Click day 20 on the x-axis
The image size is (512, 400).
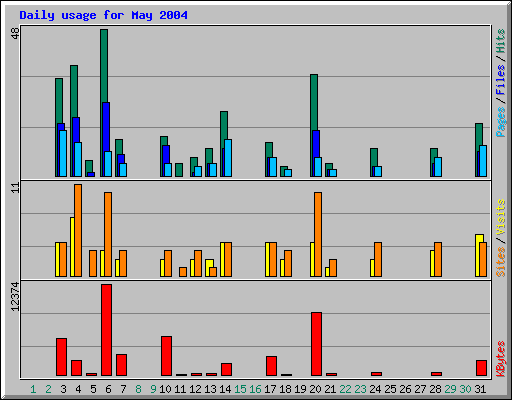tap(315, 389)
